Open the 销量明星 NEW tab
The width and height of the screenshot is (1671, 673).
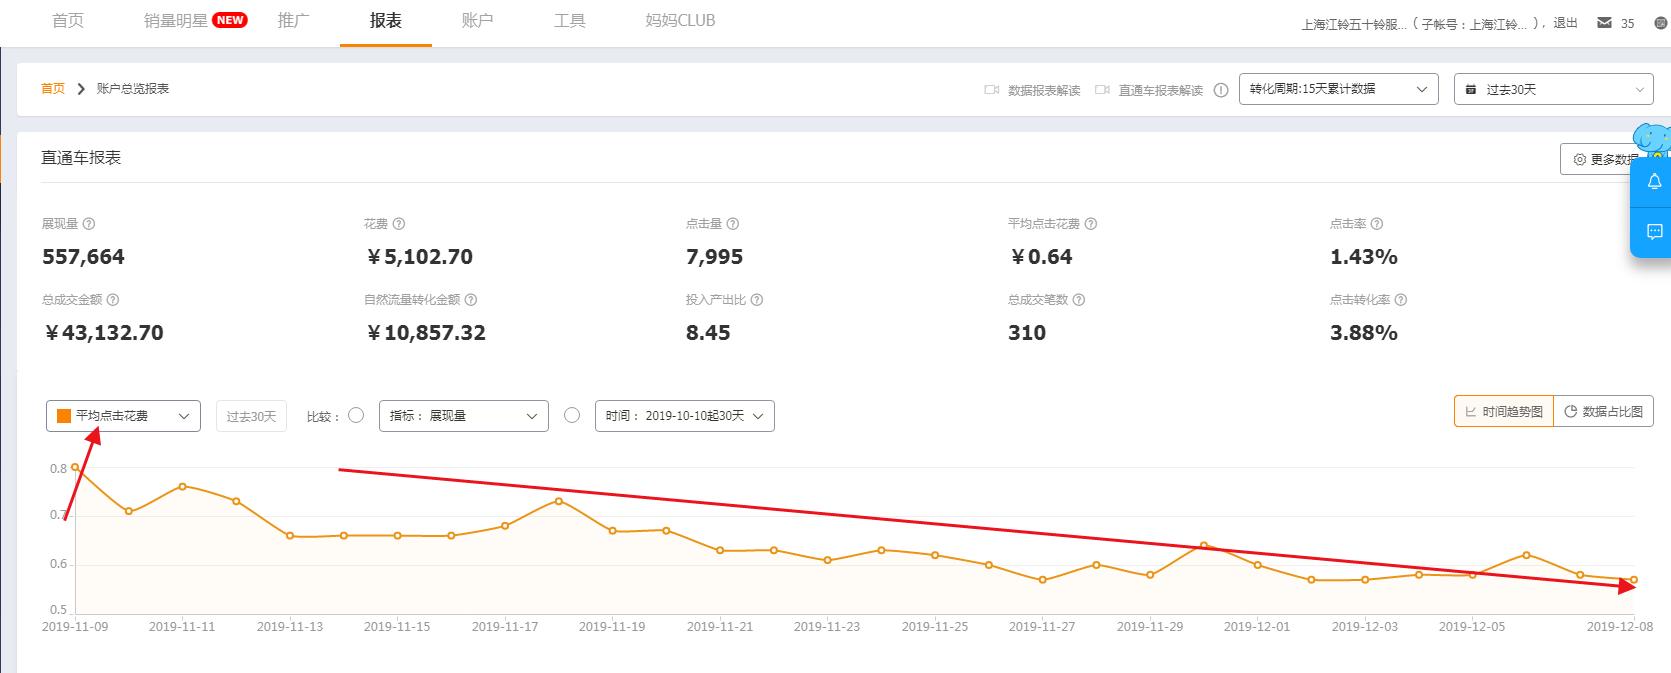pos(195,20)
